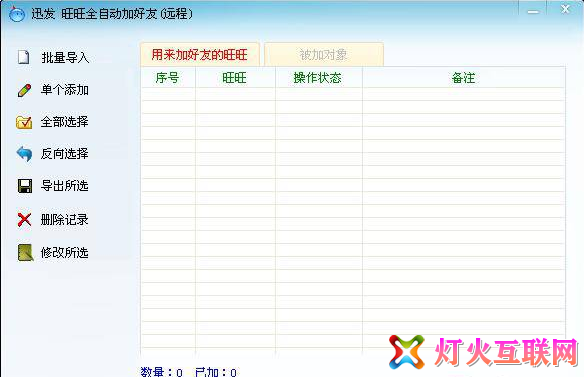Screen dimensions: 584x377
Task: Click the 备注 column header
Action: (x=463, y=78)
